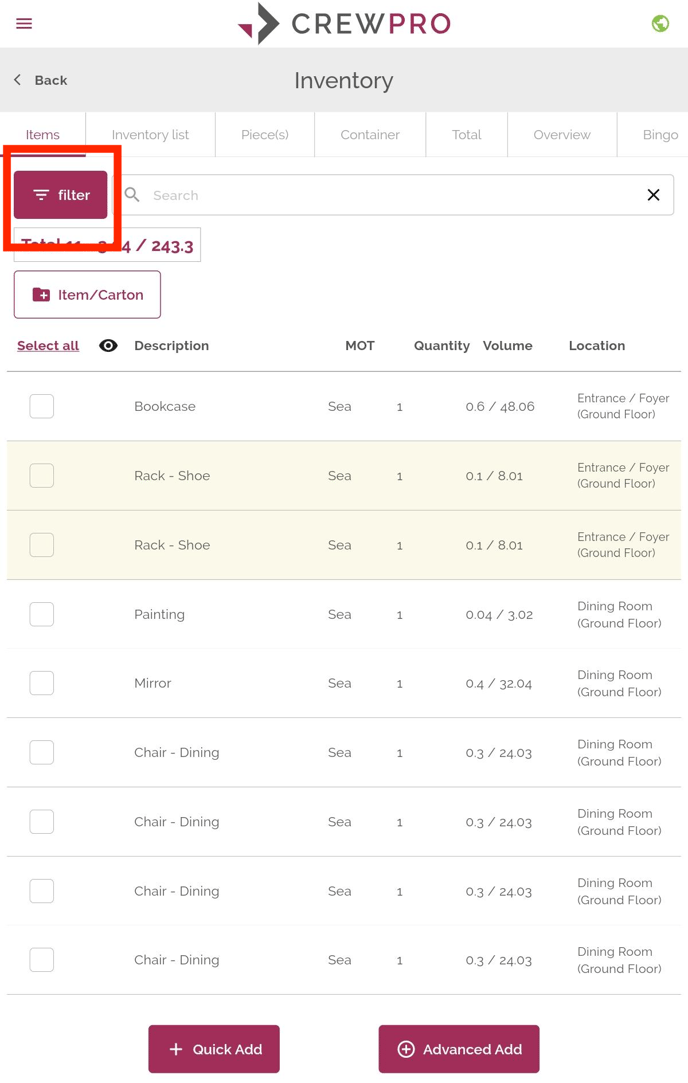Focus the Search input field

[x=390, y=195]
